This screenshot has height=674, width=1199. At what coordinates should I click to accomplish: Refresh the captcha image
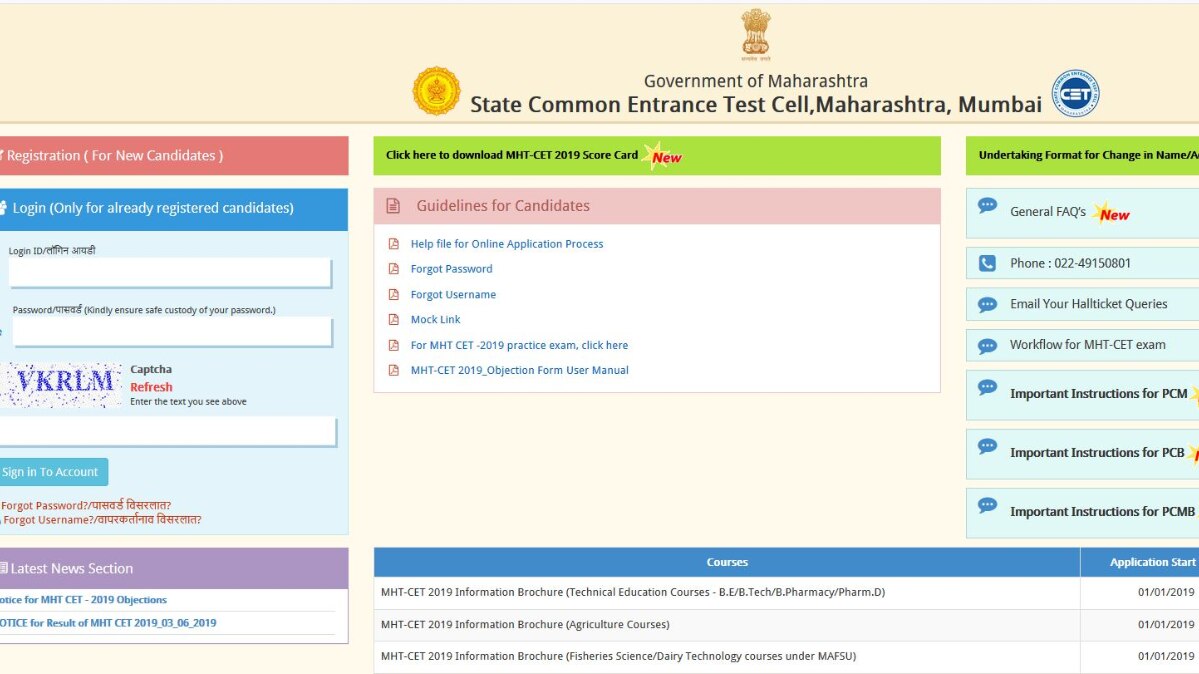tap(151, 387)
